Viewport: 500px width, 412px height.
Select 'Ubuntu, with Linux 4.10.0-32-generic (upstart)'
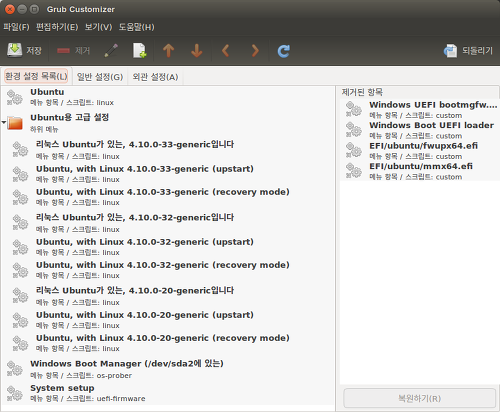145,242
